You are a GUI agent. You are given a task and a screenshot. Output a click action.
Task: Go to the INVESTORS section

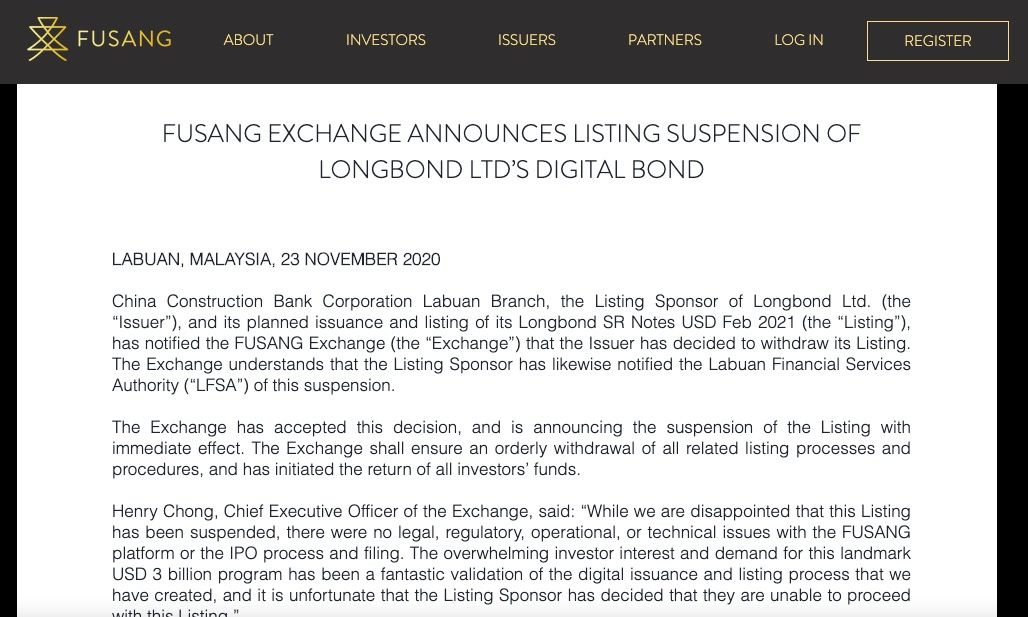point(385,40)
